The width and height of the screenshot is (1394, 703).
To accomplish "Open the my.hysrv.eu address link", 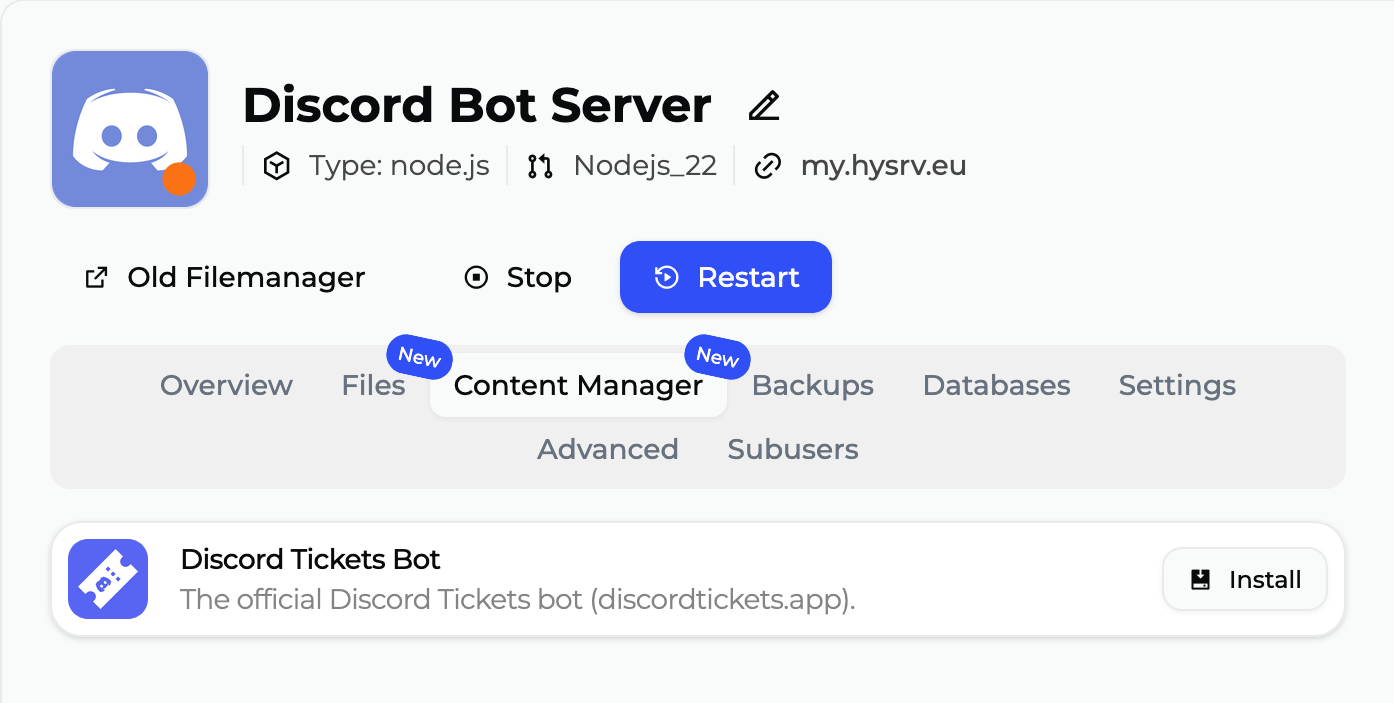I will click(x=883, y=166).
